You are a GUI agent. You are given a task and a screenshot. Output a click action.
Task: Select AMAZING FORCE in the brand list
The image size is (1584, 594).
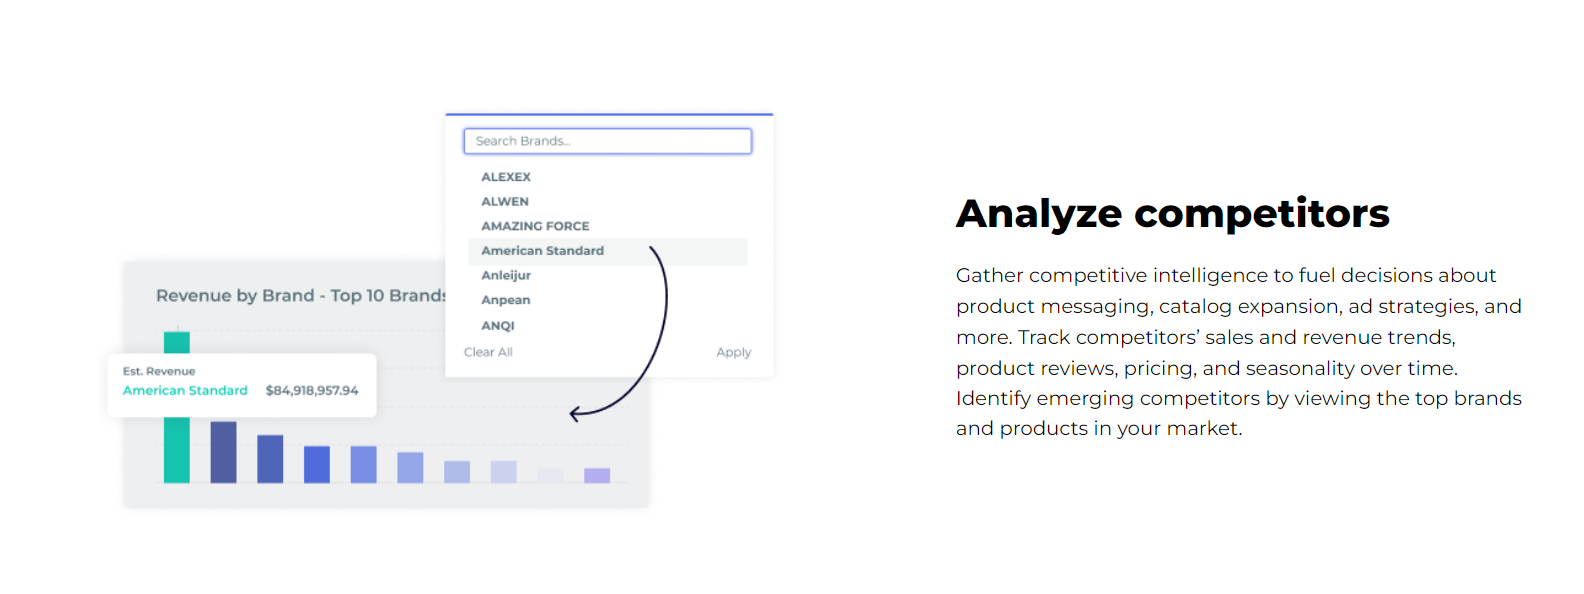coord(535,226)
